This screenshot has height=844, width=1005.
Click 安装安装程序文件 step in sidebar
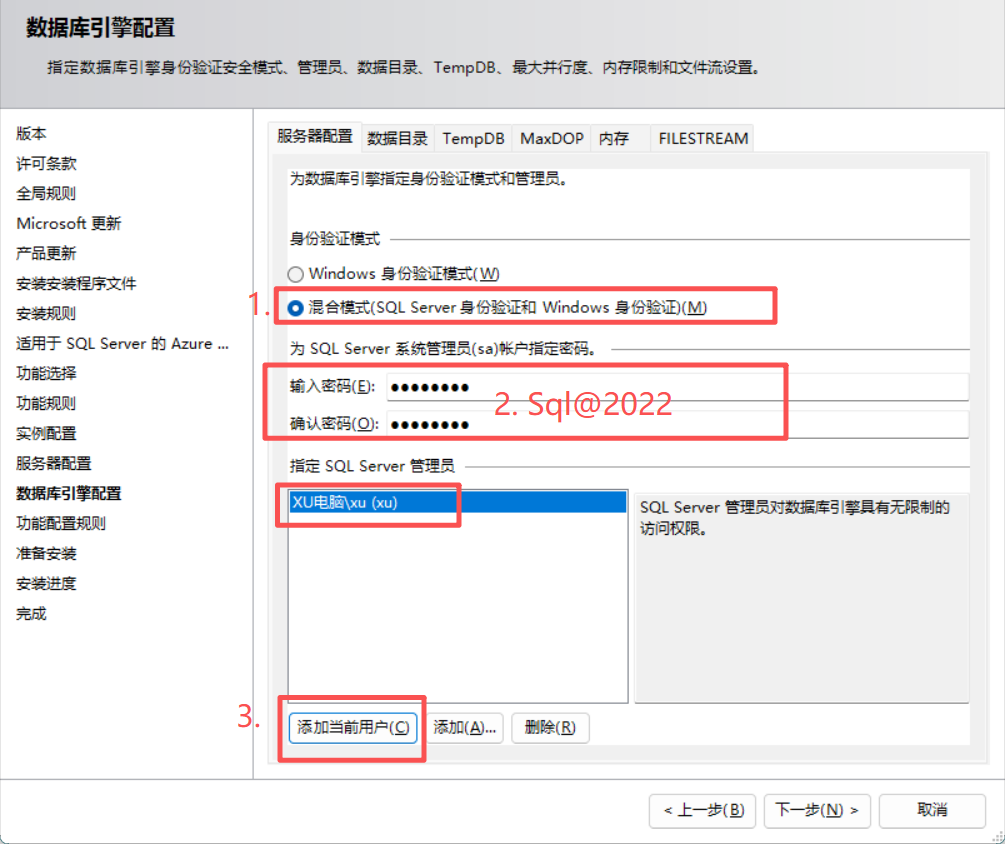click(x=76, y=283)
